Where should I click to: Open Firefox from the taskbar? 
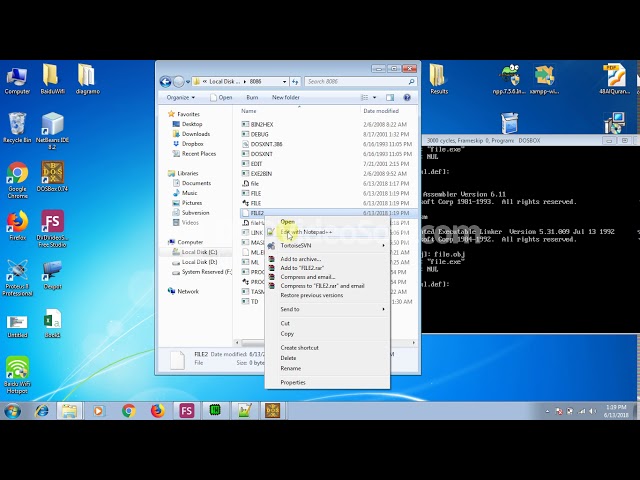(158, 411)
